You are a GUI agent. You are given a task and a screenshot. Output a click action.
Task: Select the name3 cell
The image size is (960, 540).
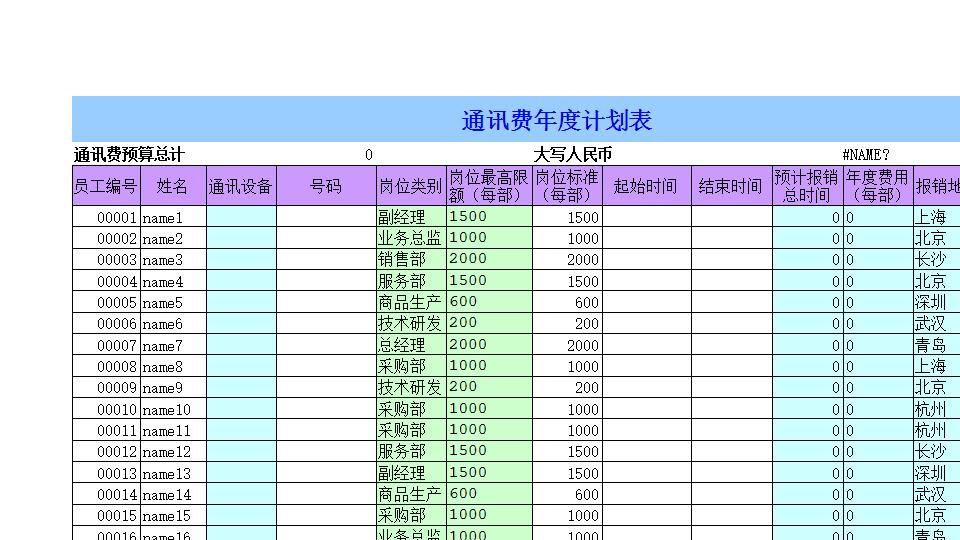pyautogui.click(x=173, y=260)
